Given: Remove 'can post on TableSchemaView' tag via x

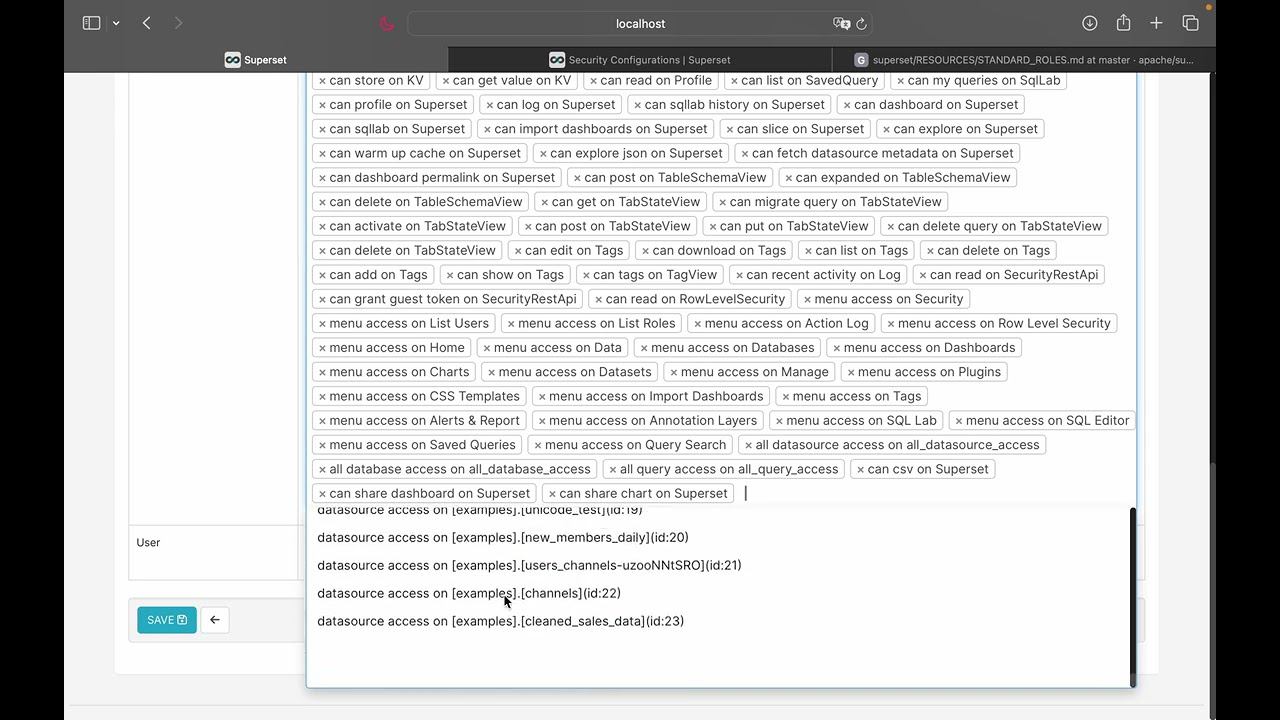Looking at the screenshot, I should point(577,178).
